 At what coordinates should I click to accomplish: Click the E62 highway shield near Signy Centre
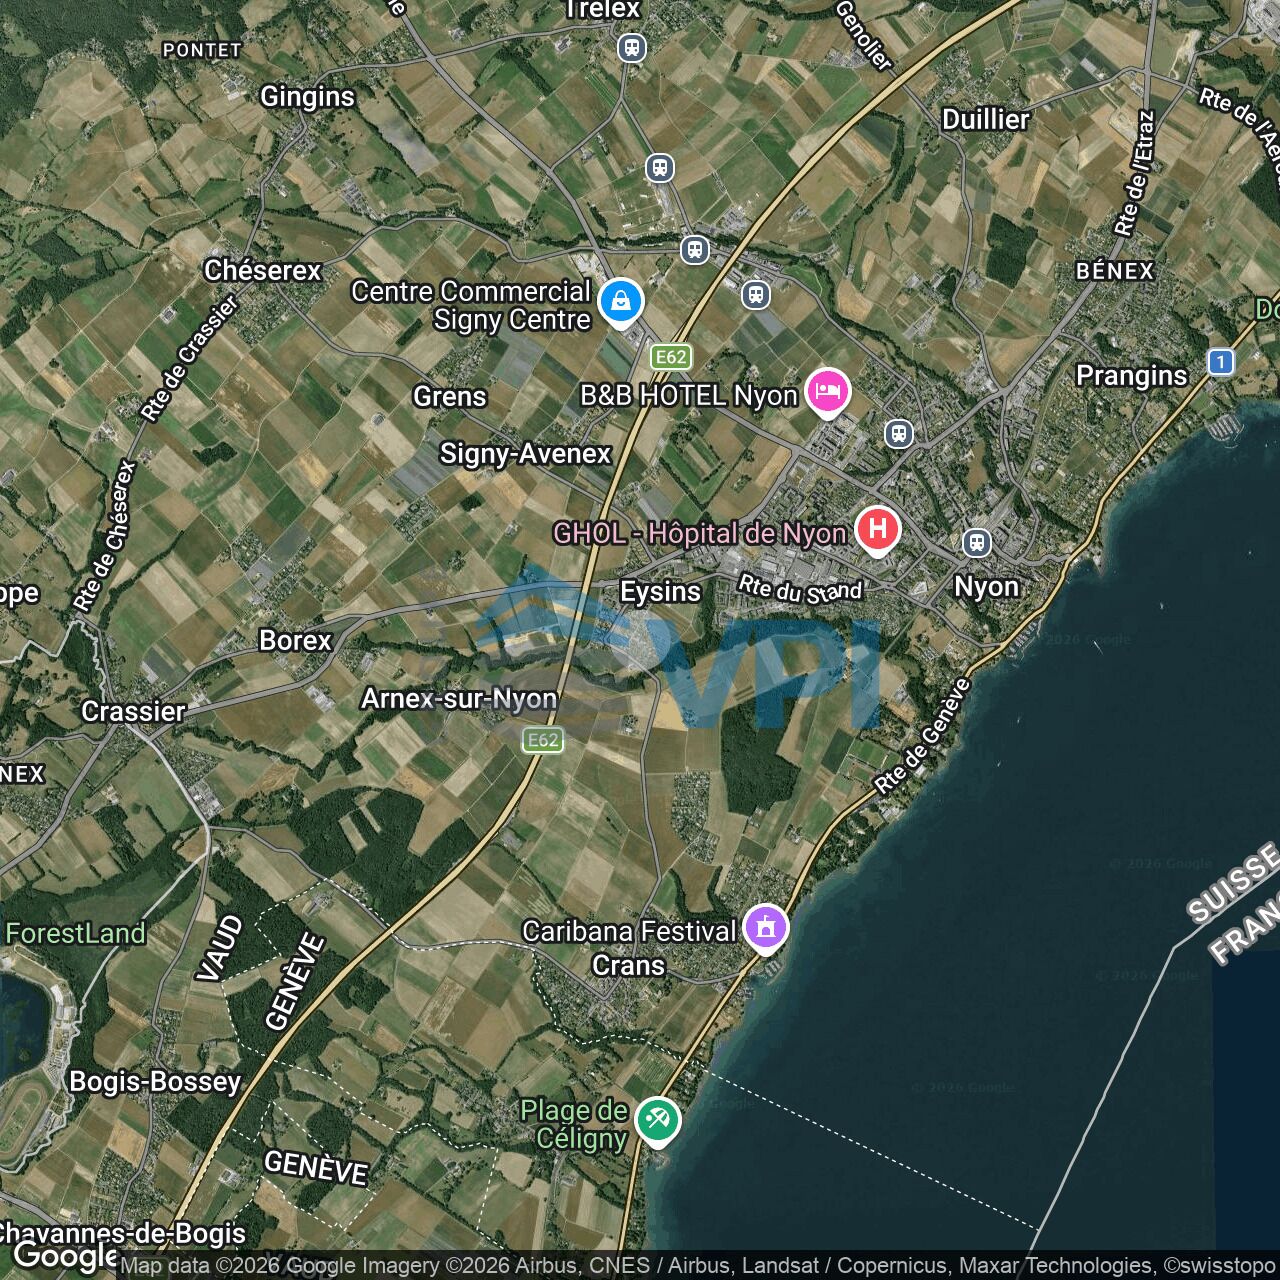(670, 357)
